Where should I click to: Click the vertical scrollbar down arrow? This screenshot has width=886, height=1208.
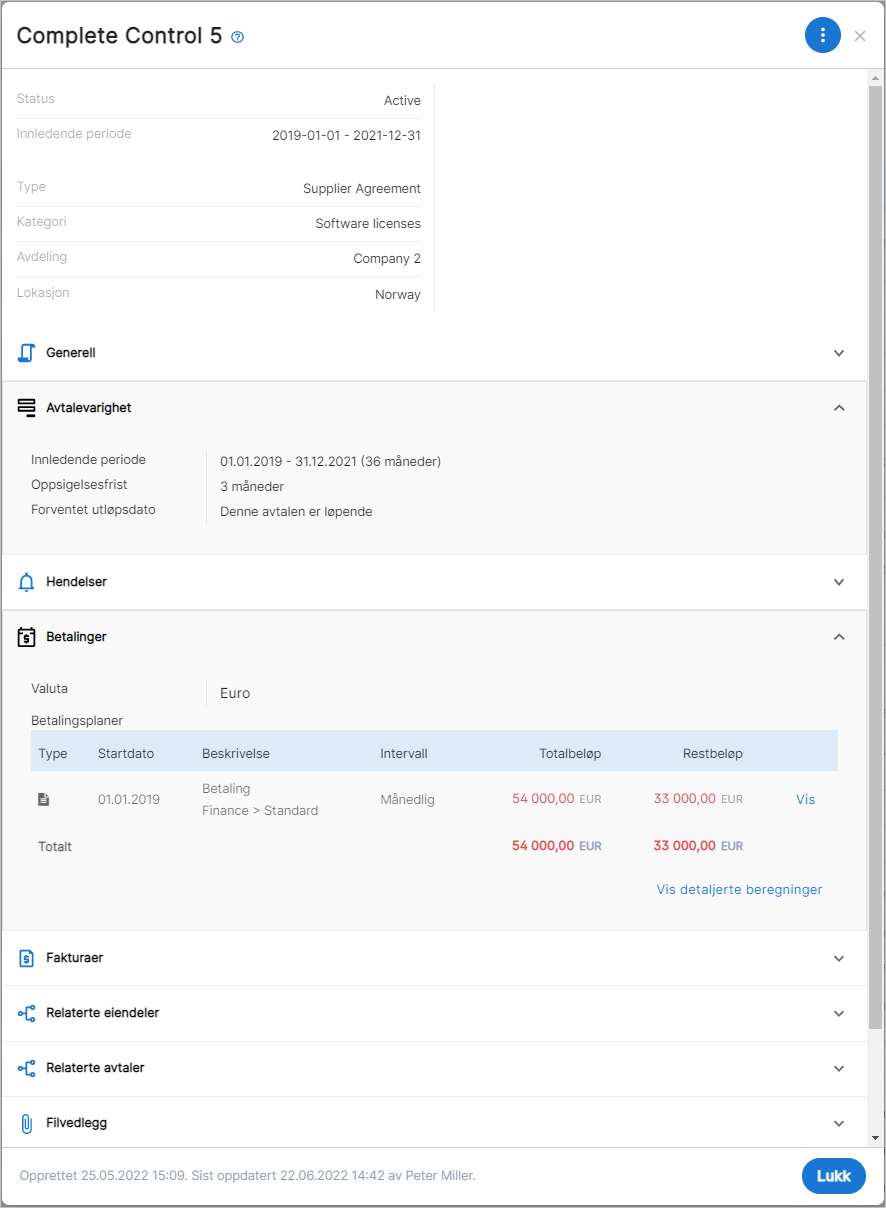876,1138
